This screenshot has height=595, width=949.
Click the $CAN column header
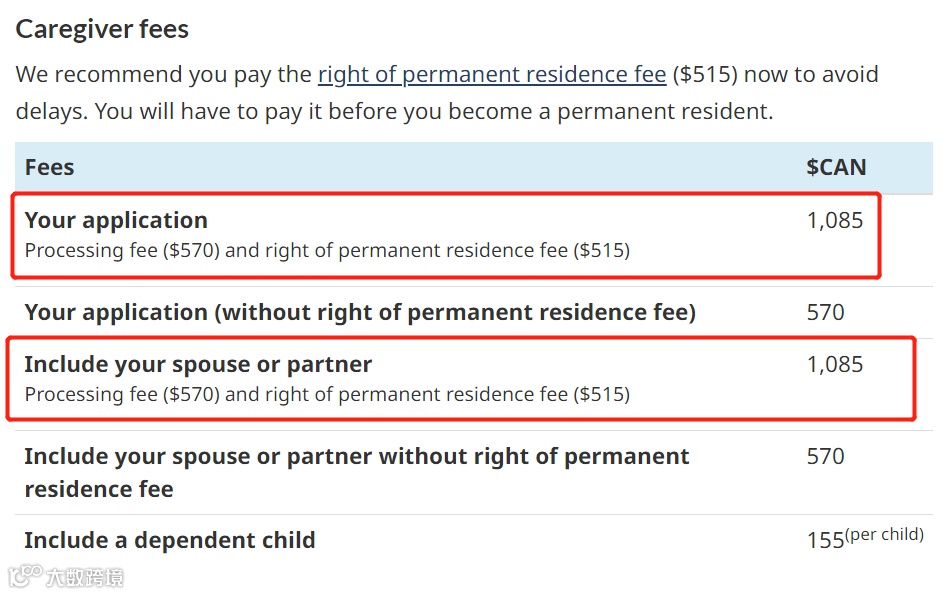tap(836, 167)
